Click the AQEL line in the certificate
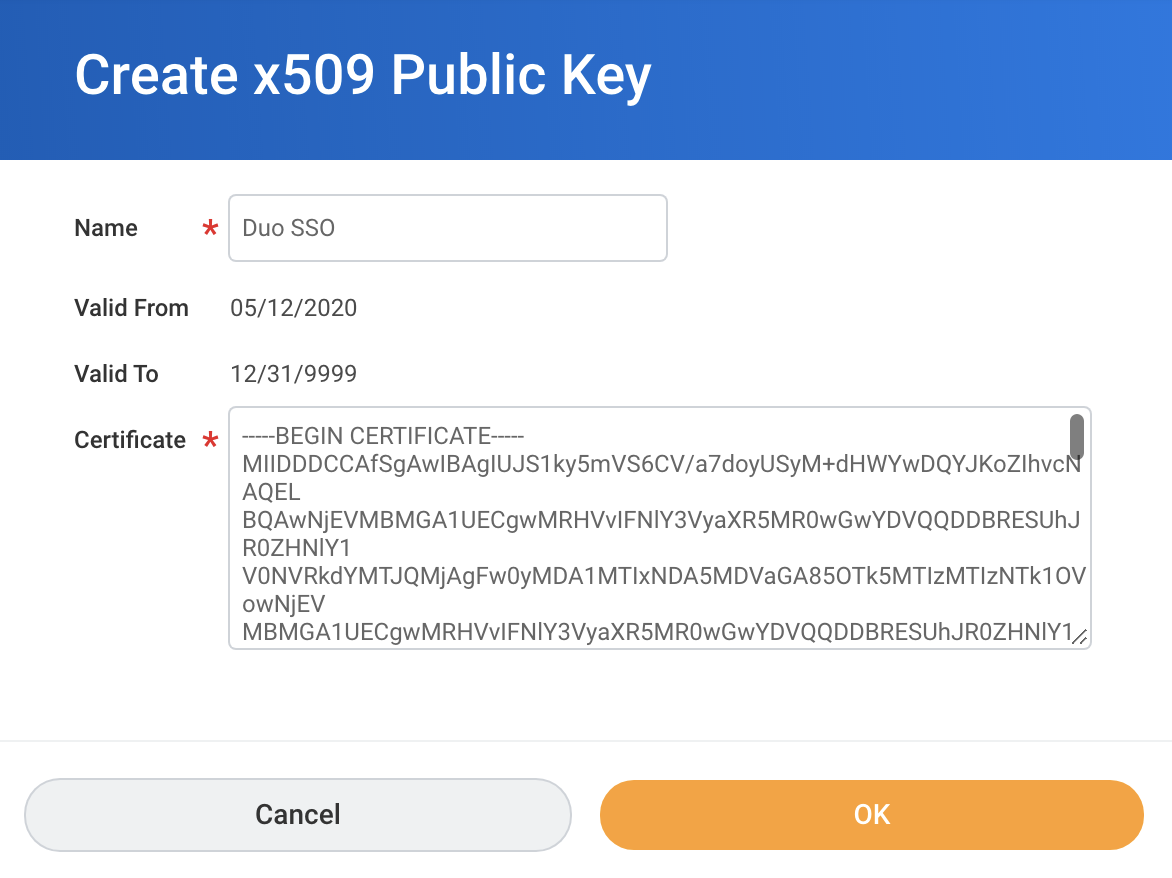1172x878 pixels. 271,493
